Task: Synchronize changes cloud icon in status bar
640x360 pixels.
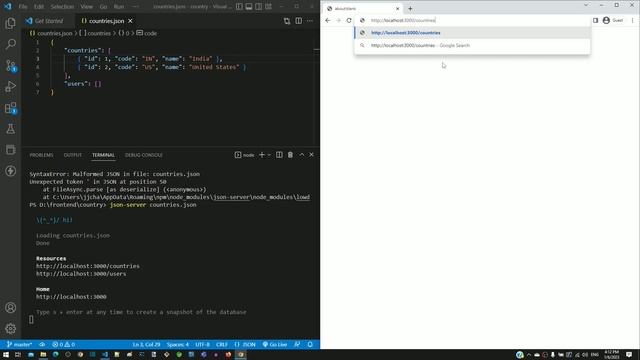Action: pos(42,344)
